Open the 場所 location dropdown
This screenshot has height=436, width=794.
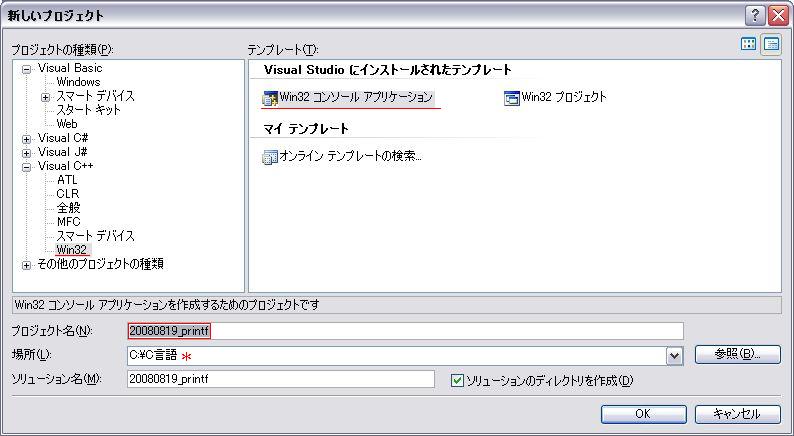674,356
